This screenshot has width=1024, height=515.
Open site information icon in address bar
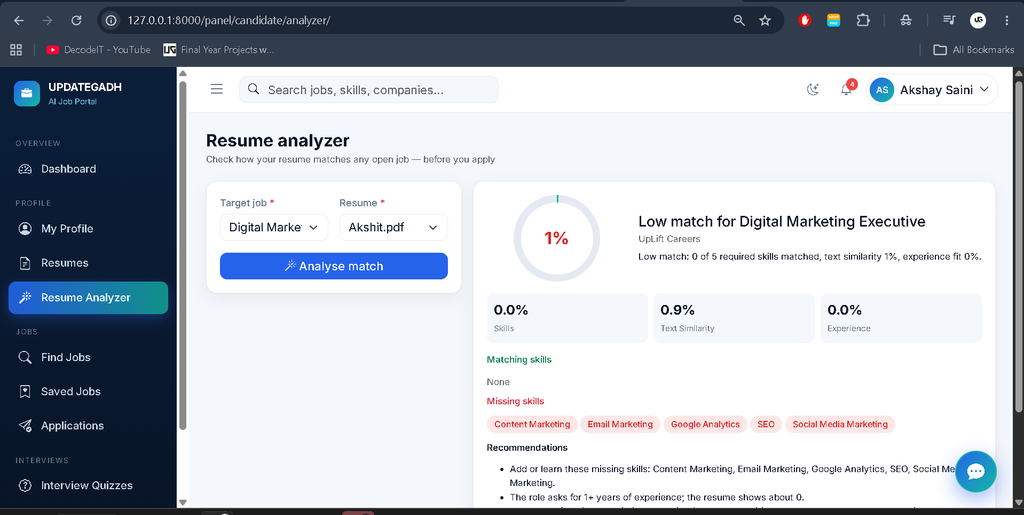coord(111,20)
